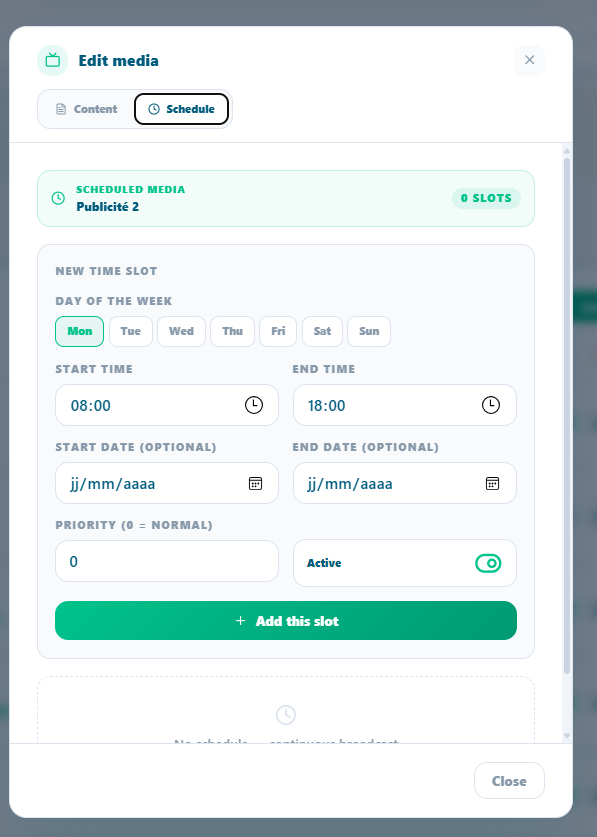Click the 0 SLOTS badge
Screen dimensions: 597x837
click(486, 198)
